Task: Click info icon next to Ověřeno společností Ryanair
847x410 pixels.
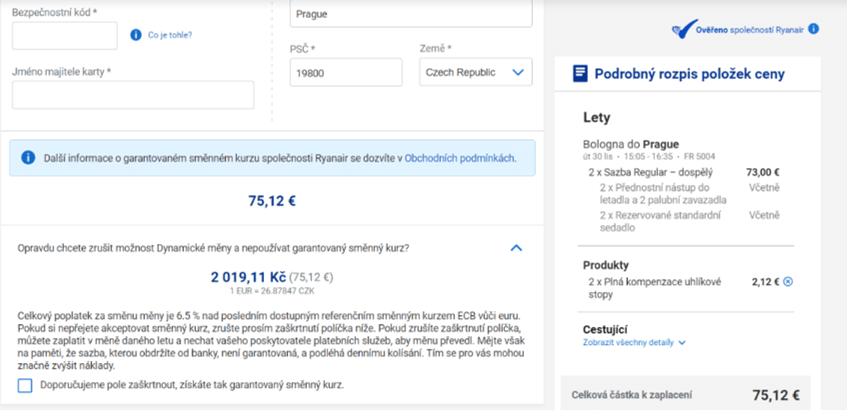Action: pyautogui.click(x=814, y=29)
